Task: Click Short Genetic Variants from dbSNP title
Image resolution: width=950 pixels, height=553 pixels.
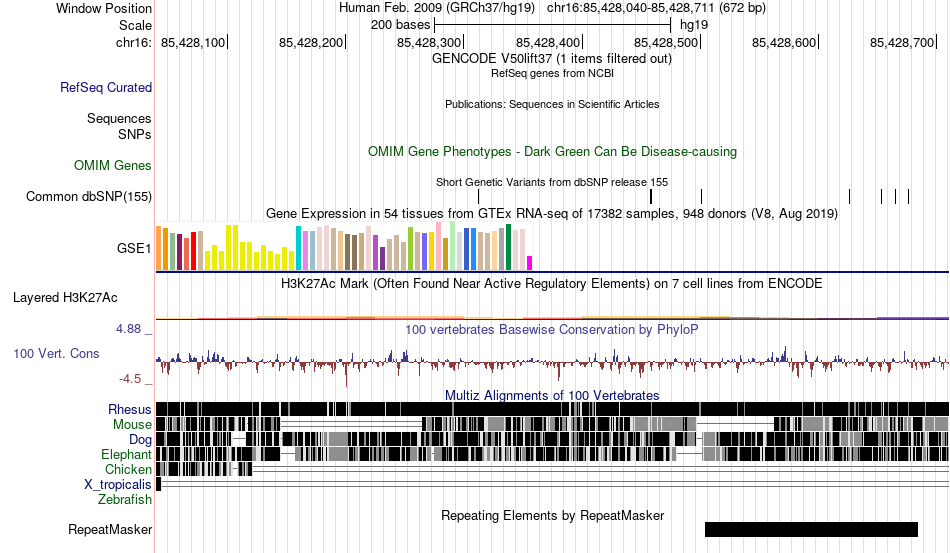Action: [552, 182]
